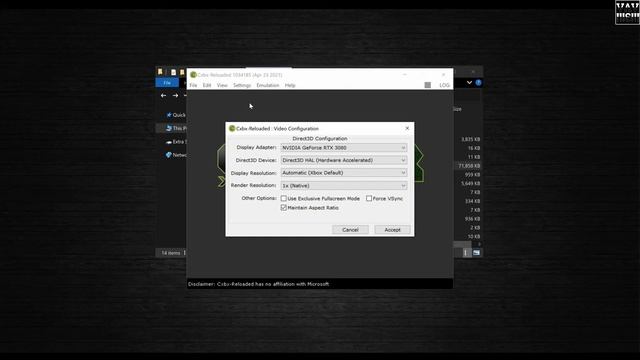Open the Cxbx-Reloaded View menu

(x=222, y=85)
